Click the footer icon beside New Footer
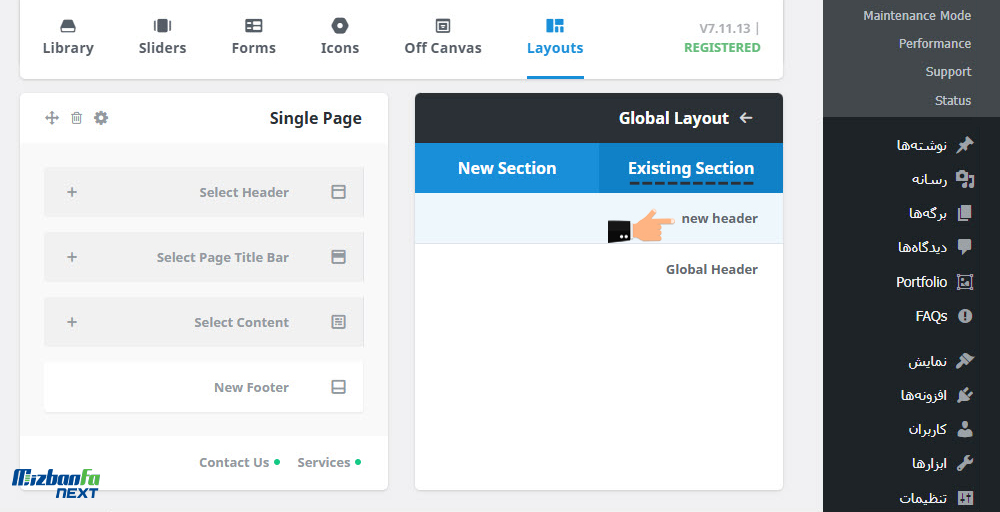 point(339,387)
